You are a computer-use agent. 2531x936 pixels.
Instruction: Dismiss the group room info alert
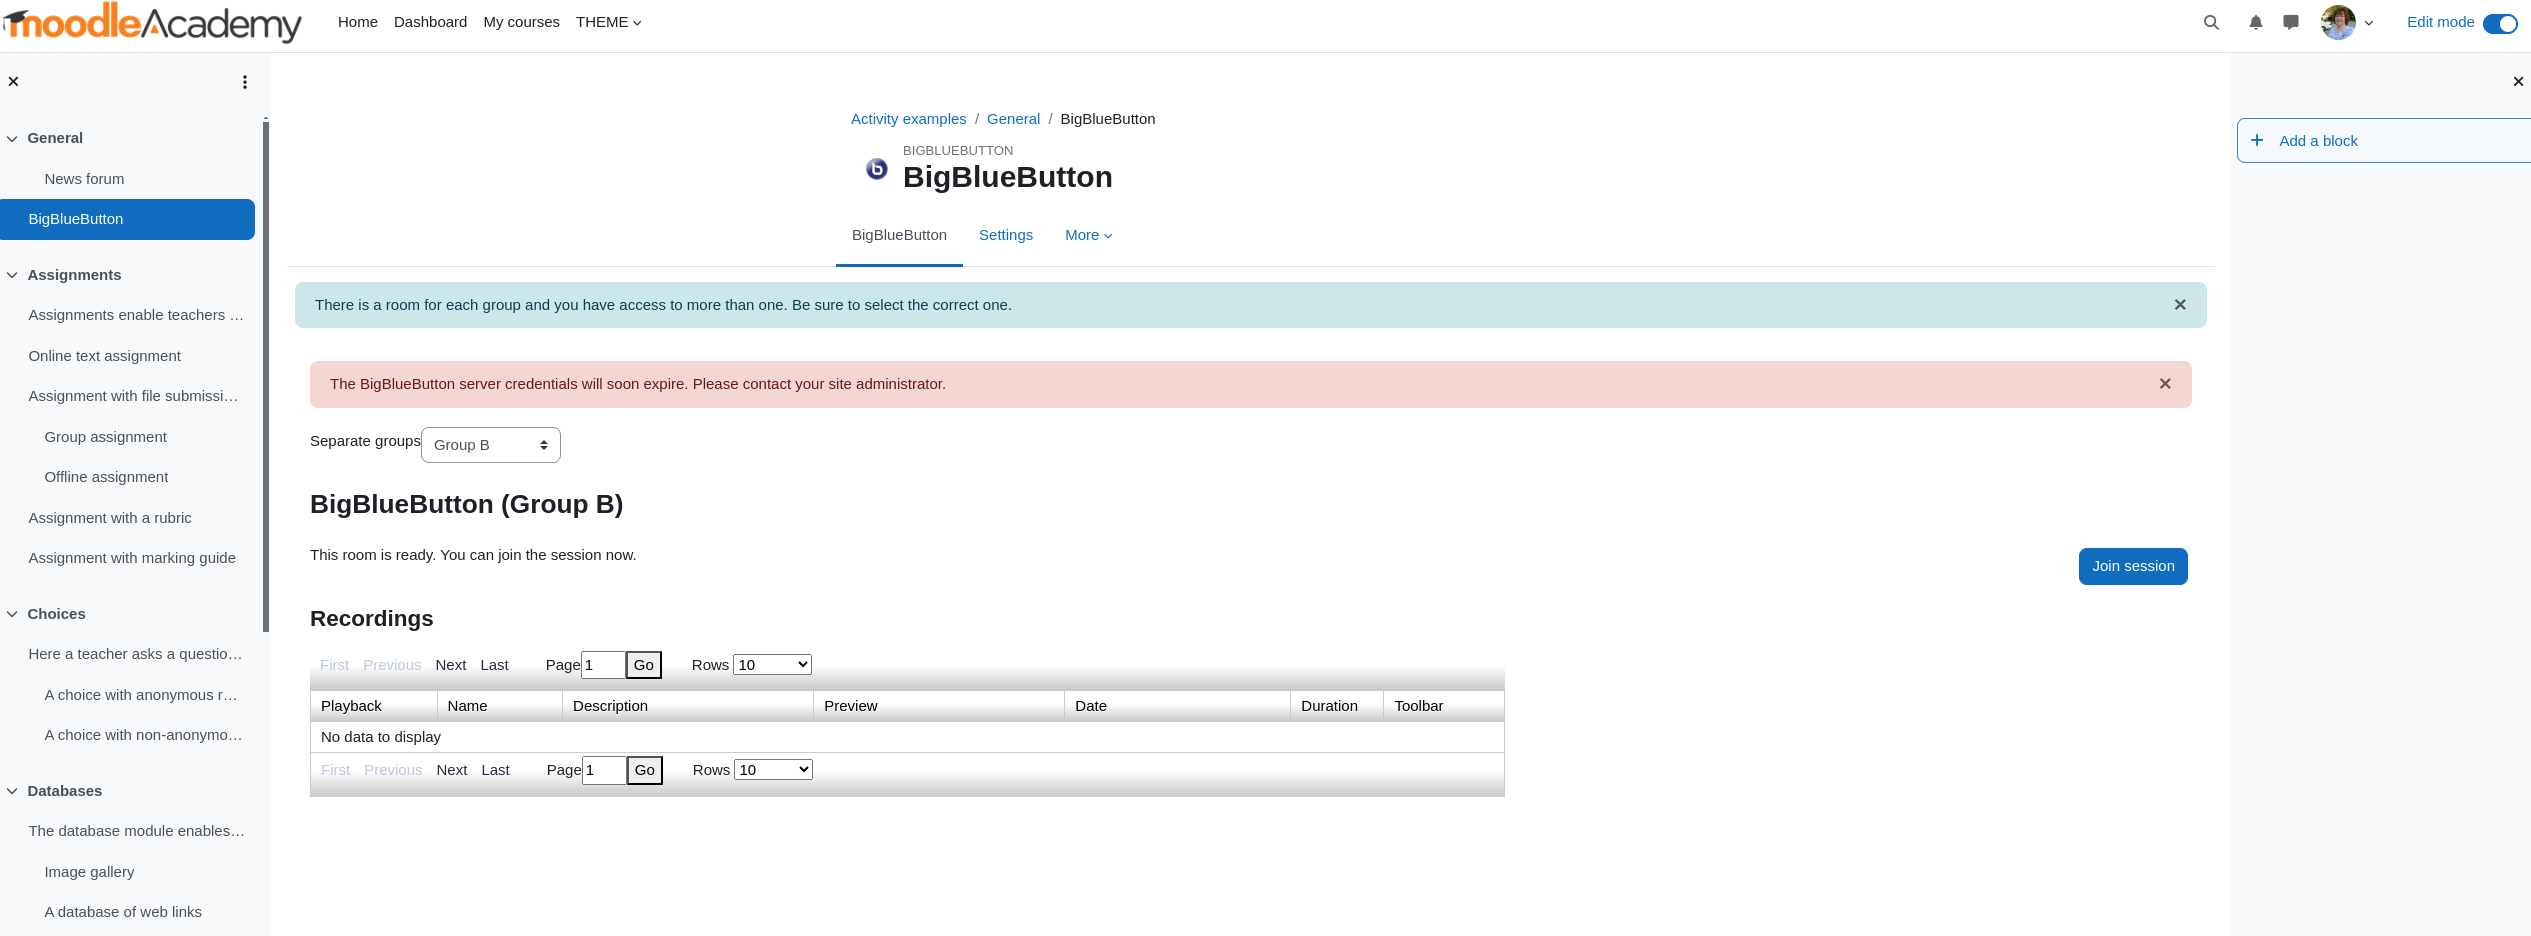2180,305
